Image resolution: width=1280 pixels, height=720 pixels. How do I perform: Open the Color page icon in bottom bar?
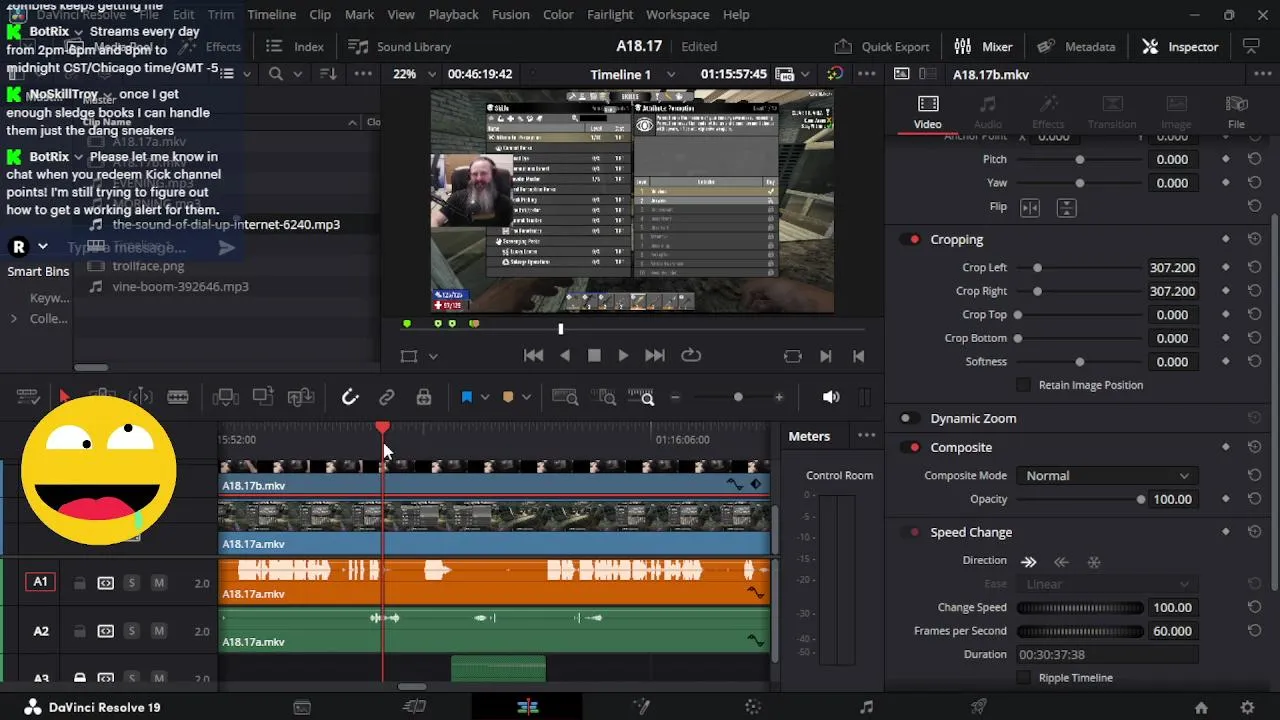pyautogui.click(x=754, y=707)
